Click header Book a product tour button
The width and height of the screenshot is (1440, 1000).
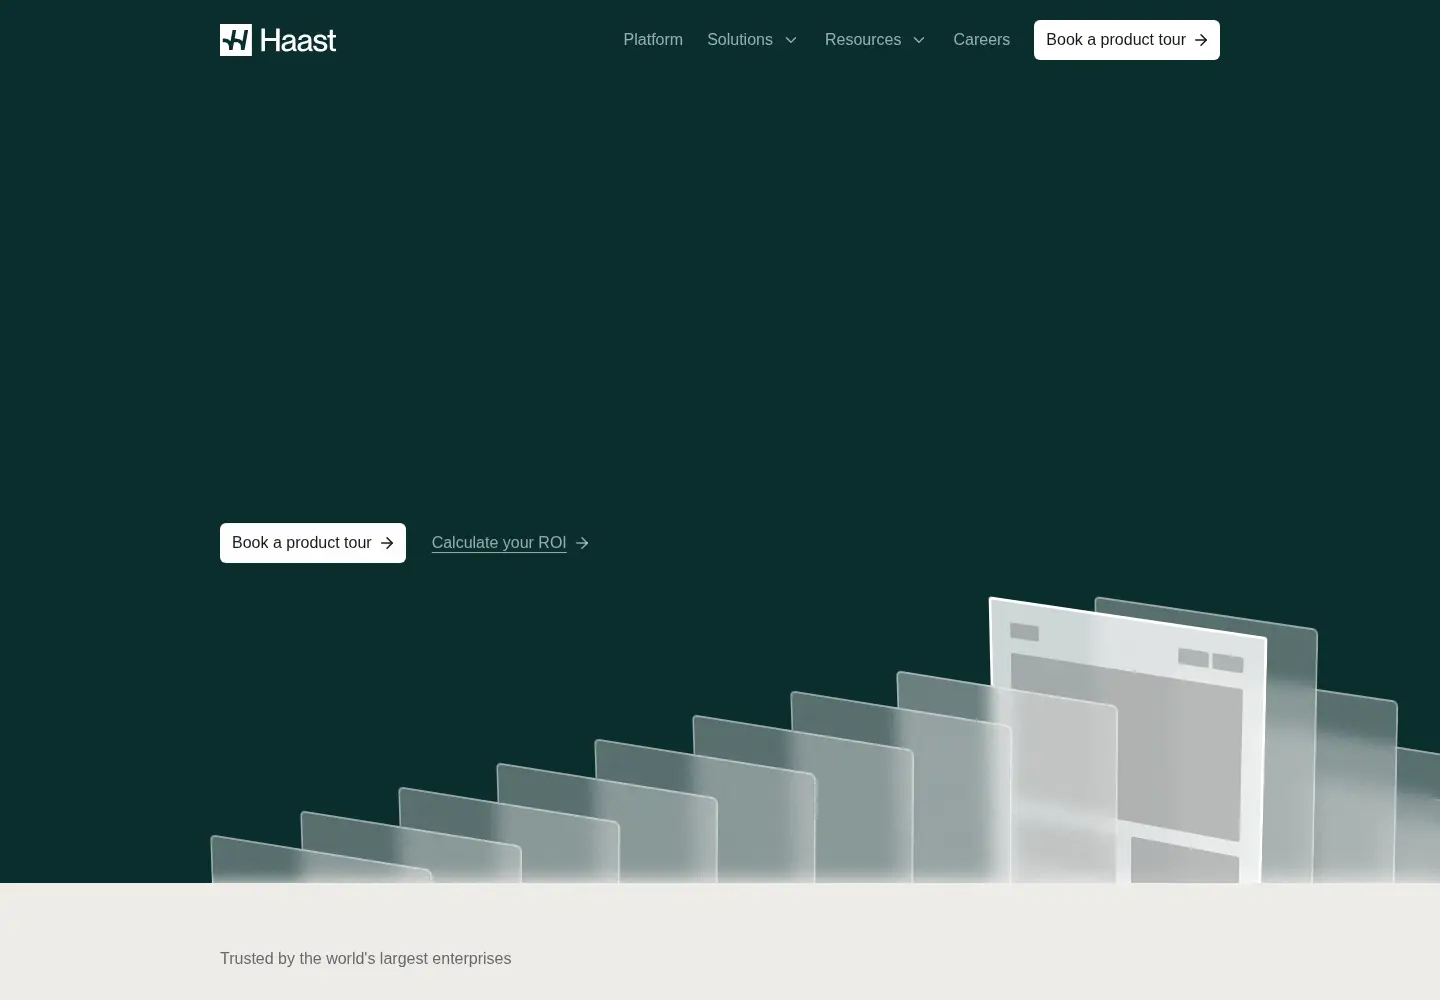(x=1127, y=40)
